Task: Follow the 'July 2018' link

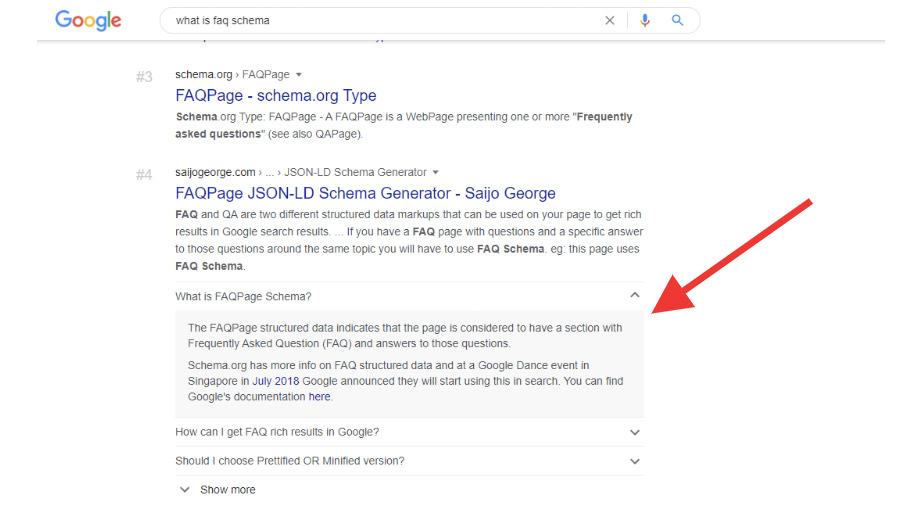Action: [x=275, y=381]
